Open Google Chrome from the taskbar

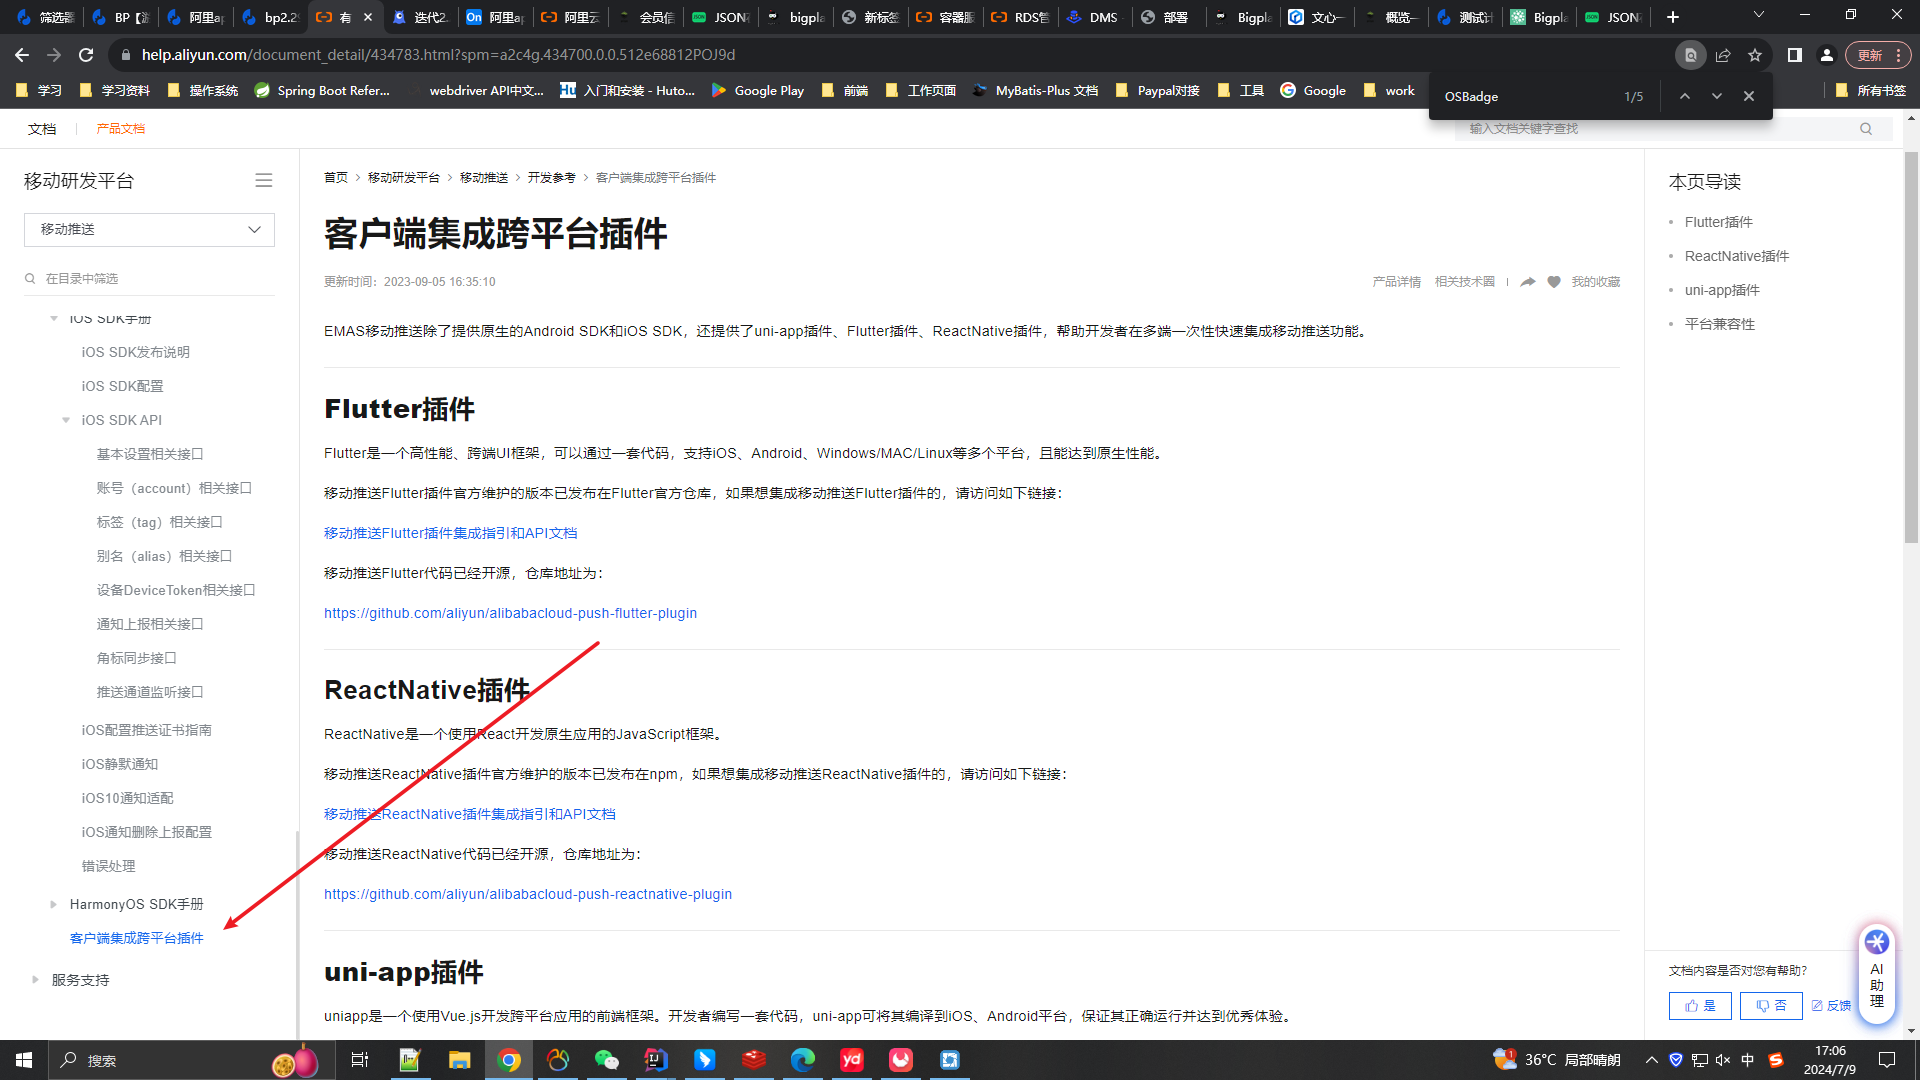click(509, 1060)
